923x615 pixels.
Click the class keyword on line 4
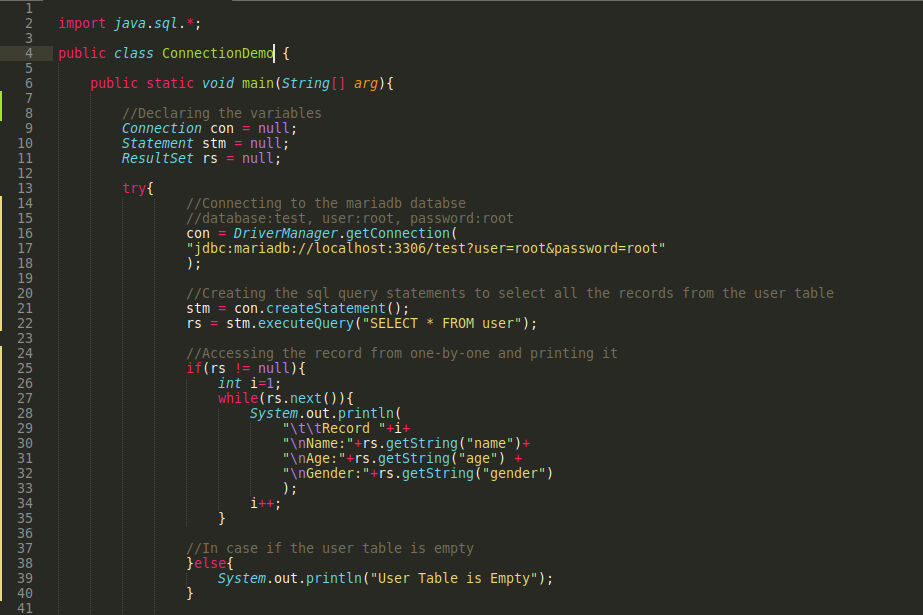click(134, 54)
